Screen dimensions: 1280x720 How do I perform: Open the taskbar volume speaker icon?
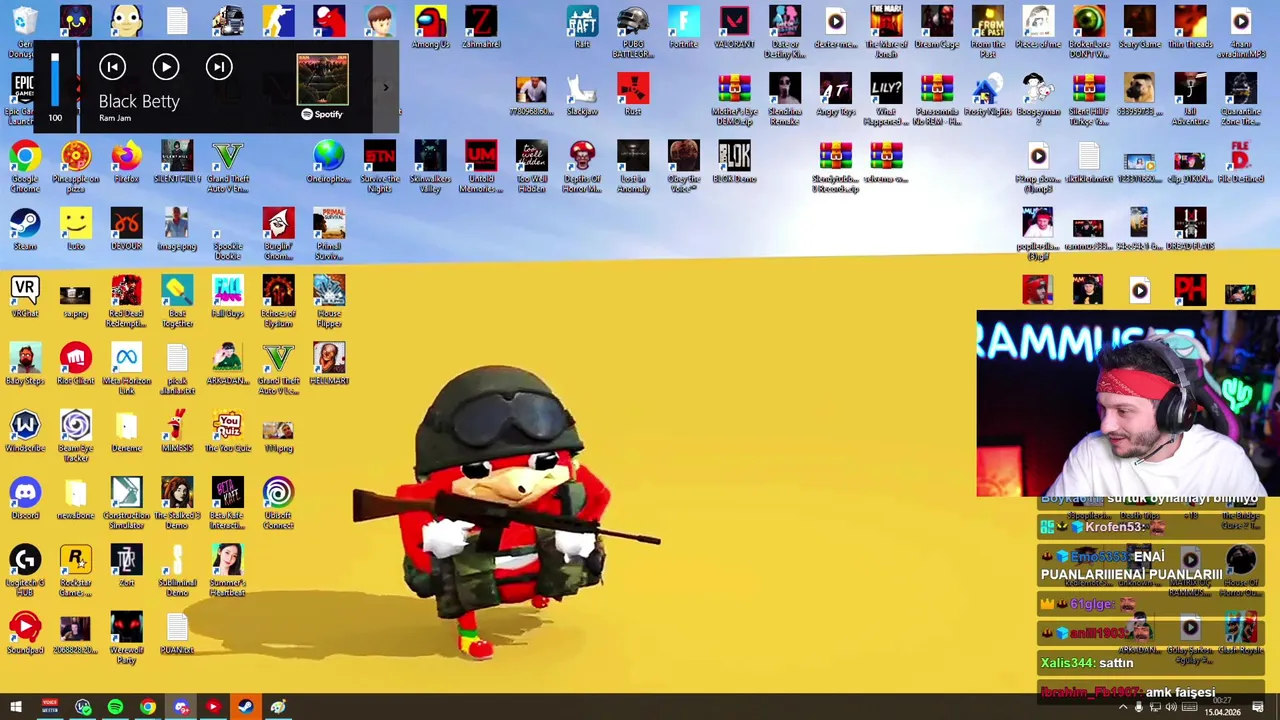click(1171, 707)
